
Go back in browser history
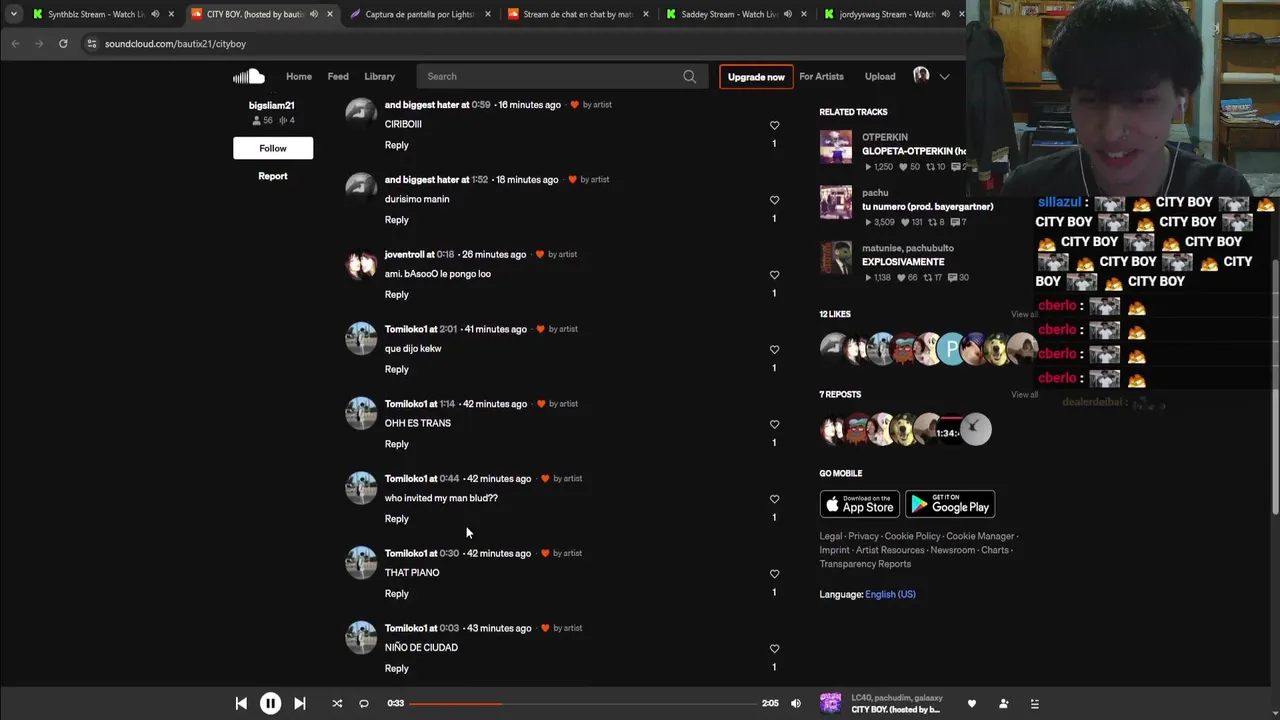pos(15,44)
